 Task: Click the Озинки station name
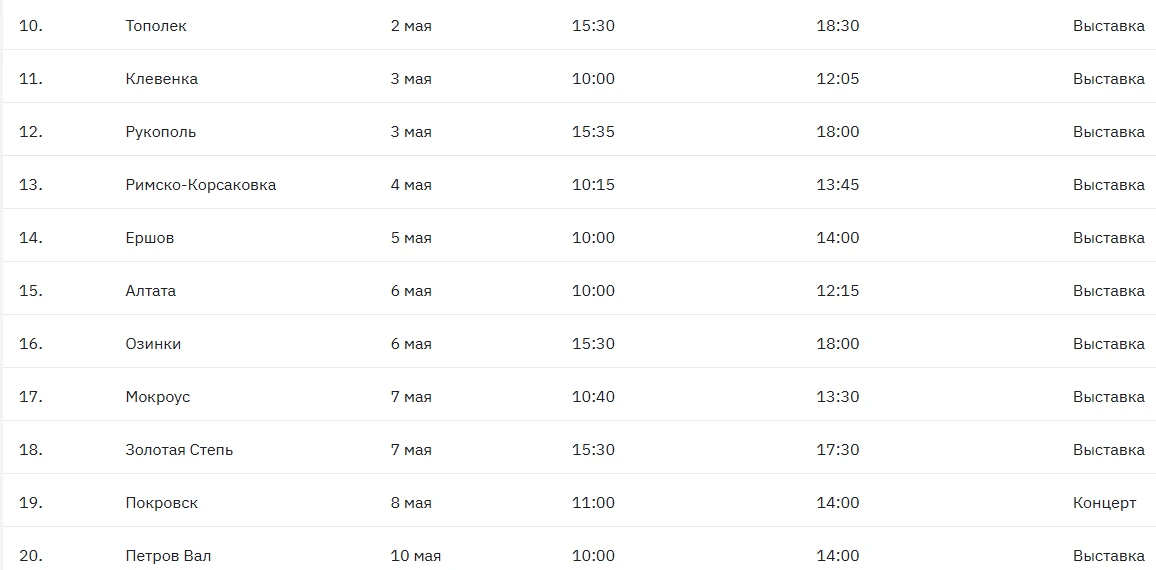153,344
